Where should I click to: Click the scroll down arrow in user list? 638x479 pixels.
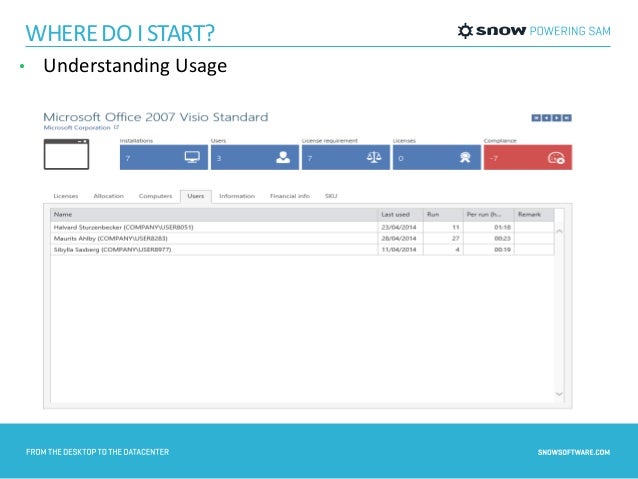point(559,394)
